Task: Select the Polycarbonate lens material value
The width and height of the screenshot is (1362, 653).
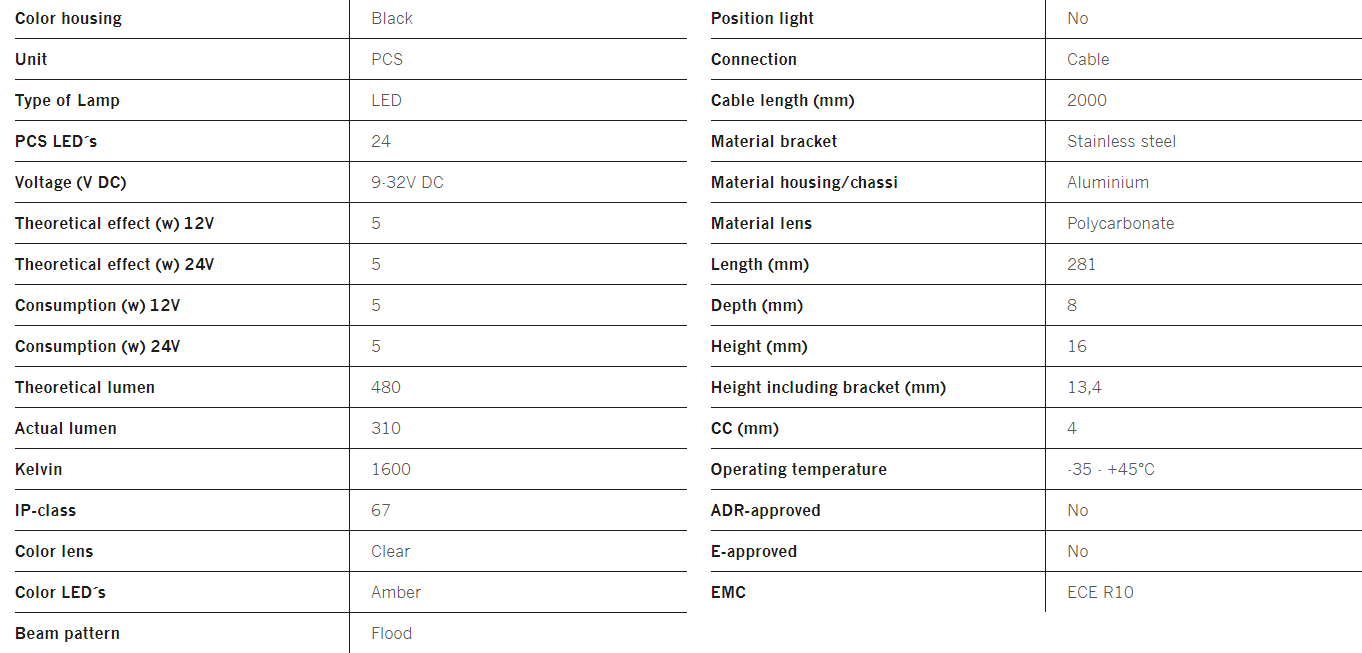Action: [1120, 223]
